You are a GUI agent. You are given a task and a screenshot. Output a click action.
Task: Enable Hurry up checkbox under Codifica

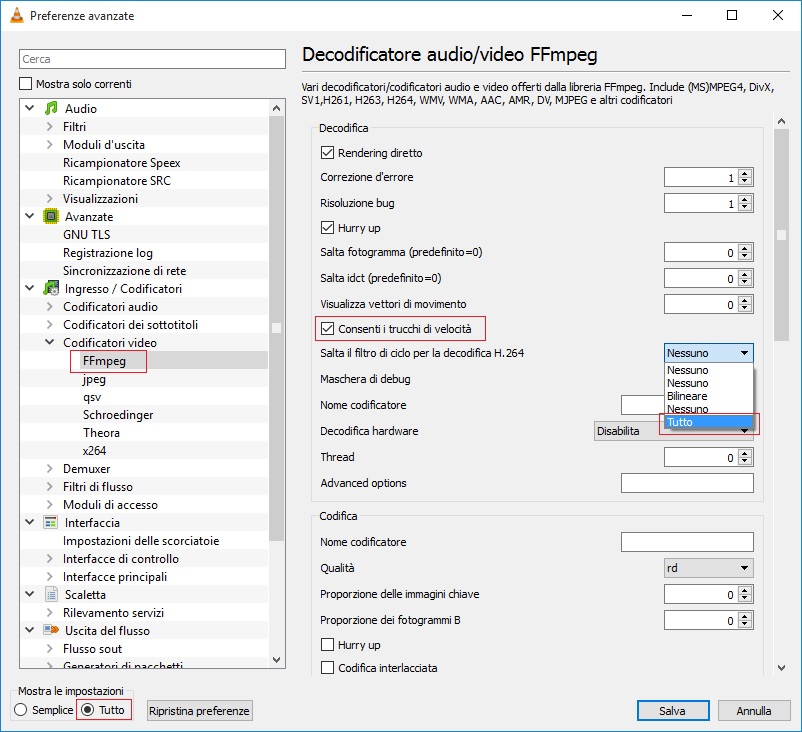(x=327, y=645)
